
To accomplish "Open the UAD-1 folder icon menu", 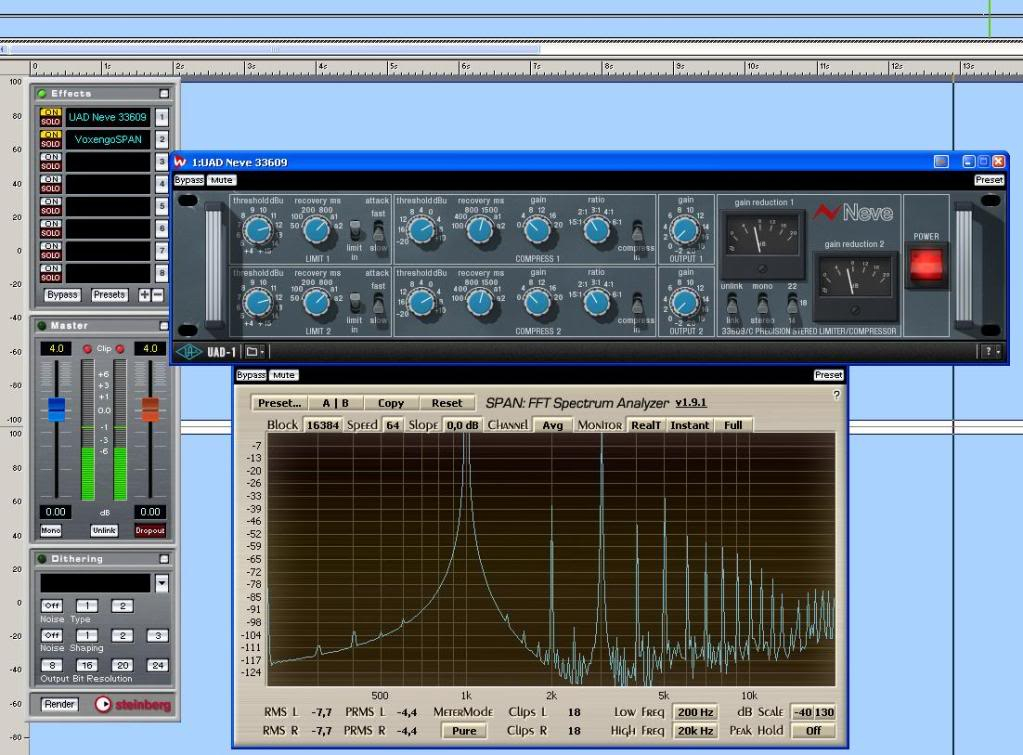I will tap(253, 352).
